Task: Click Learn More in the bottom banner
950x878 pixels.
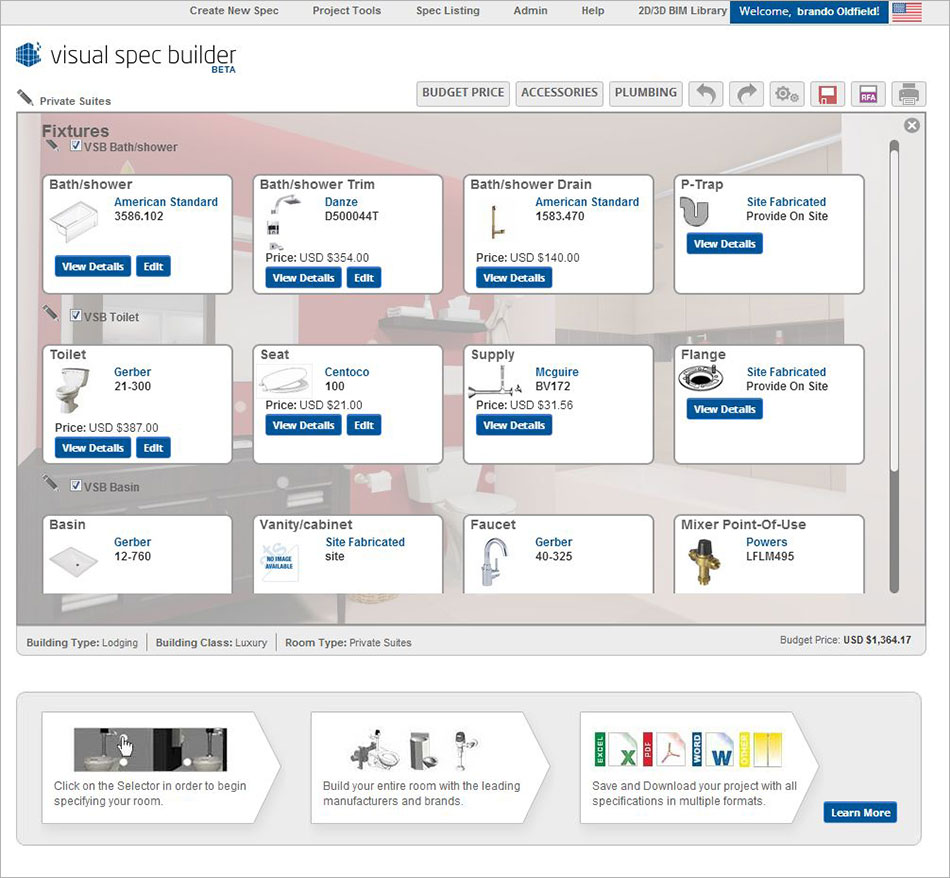Action: [x=860, y=813]
